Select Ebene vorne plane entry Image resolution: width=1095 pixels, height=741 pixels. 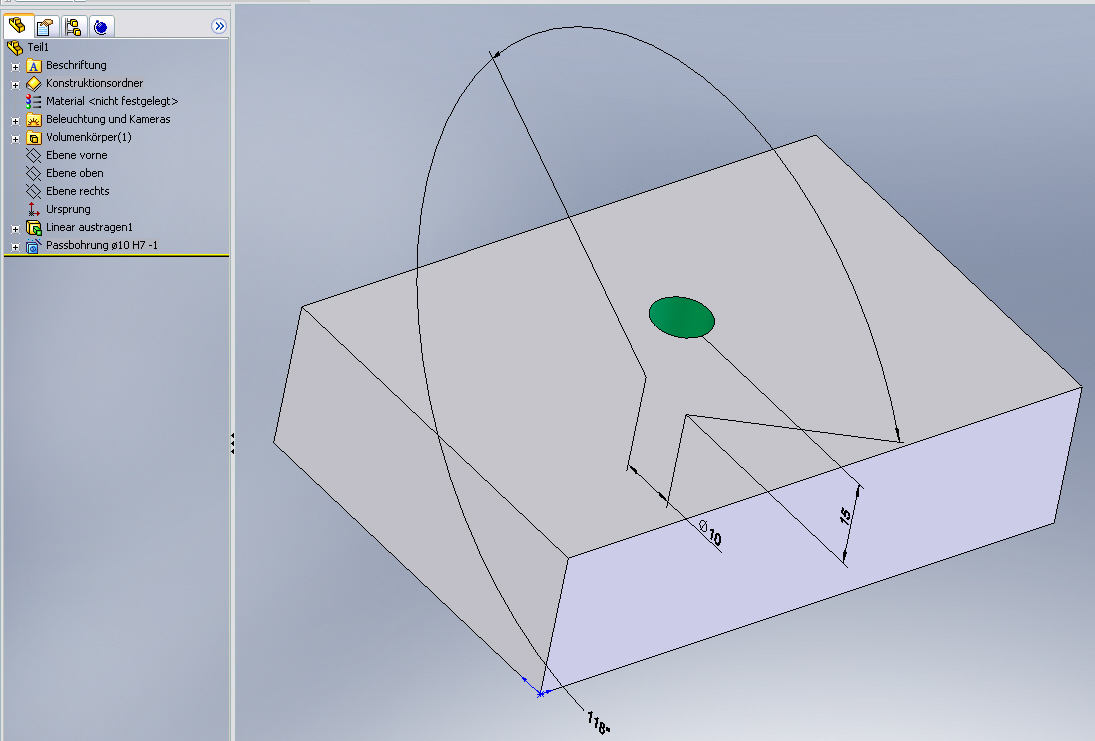coord(76,155)
